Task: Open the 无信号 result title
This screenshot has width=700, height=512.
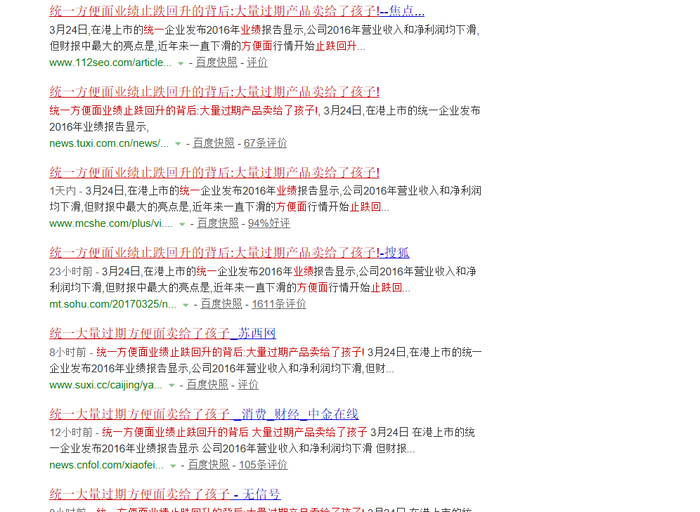Action: click(165, 494)
